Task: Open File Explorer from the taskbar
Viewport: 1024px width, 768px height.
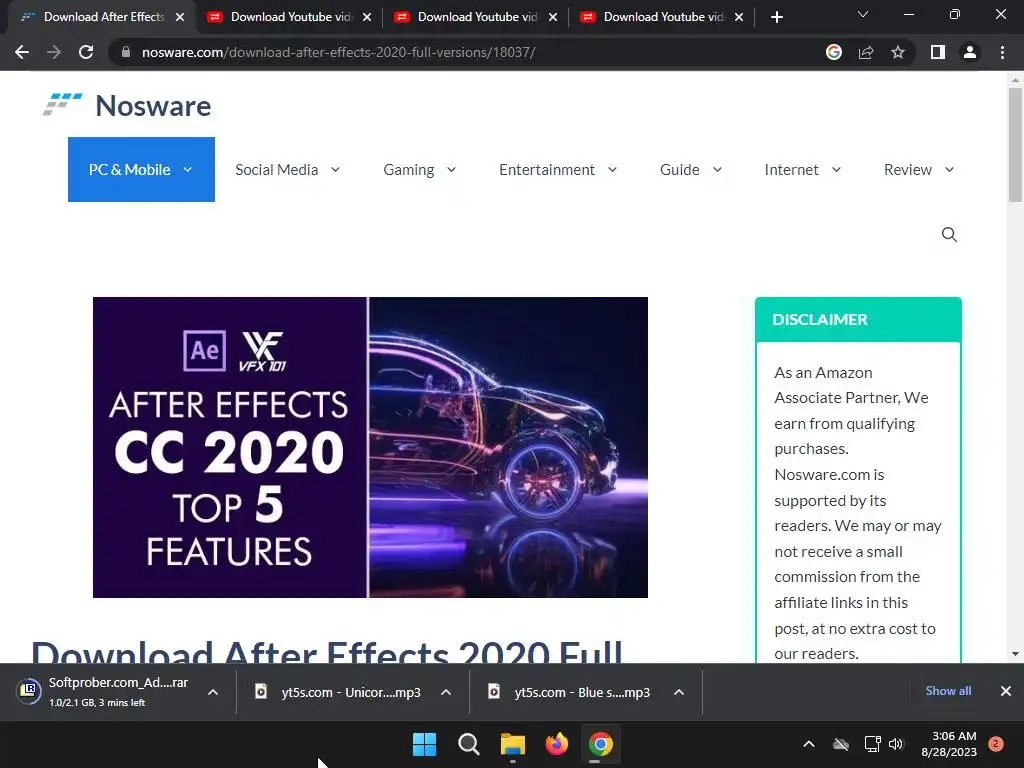Action: point(513,744)
